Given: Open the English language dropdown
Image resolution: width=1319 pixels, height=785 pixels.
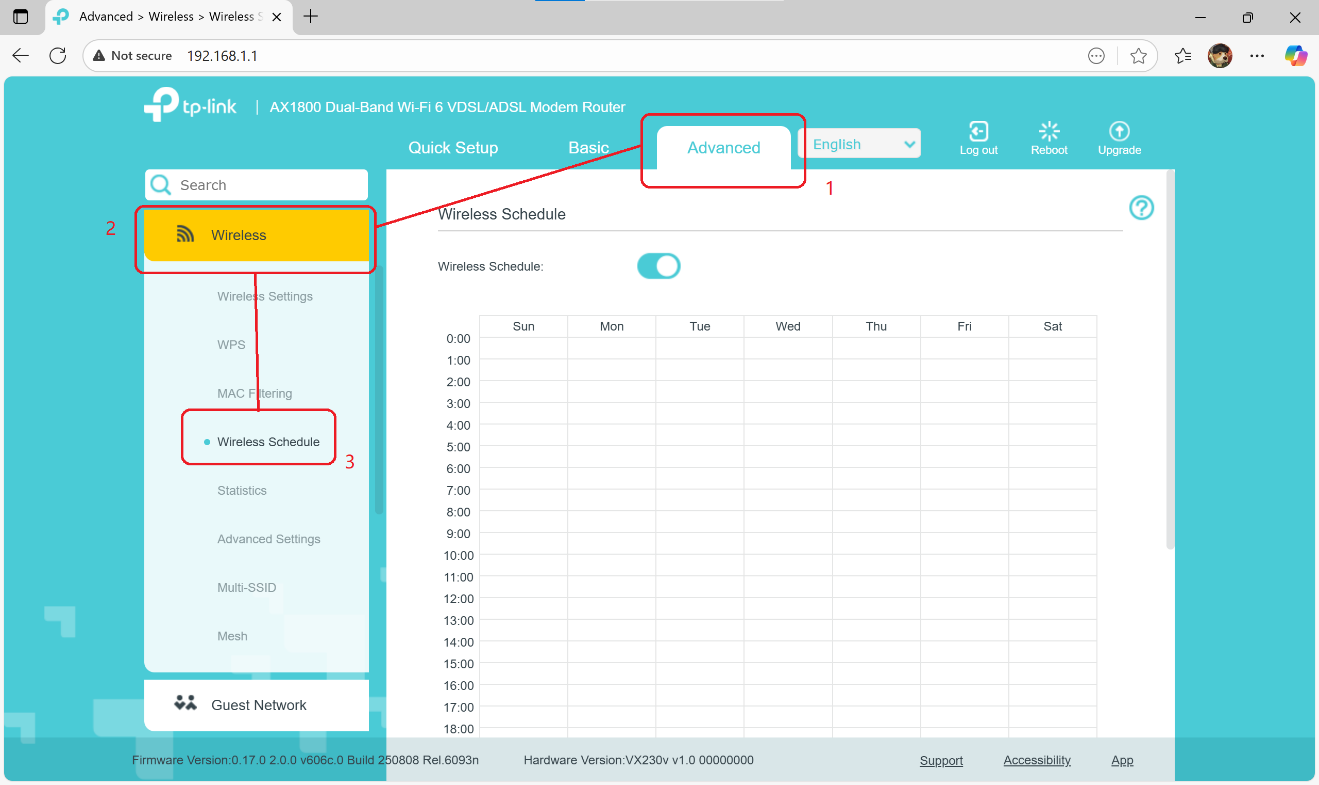Looking at the screenshot, I should click(x=860, y=144).
